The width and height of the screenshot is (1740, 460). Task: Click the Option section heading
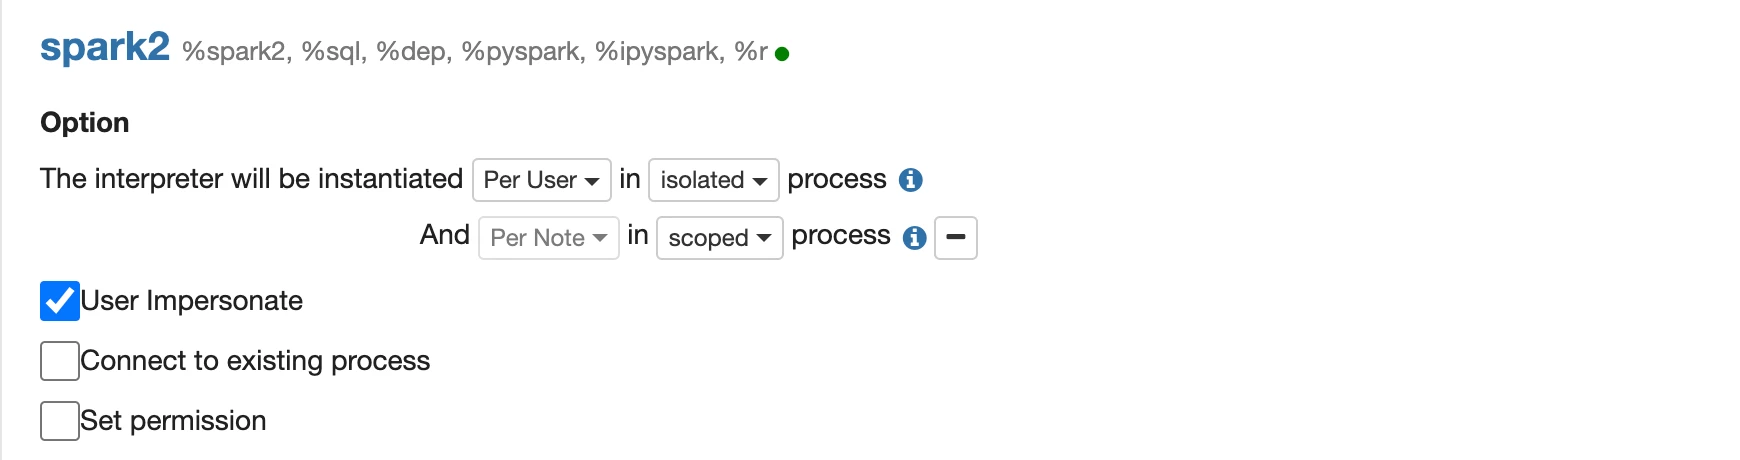[x=85, y=123]
